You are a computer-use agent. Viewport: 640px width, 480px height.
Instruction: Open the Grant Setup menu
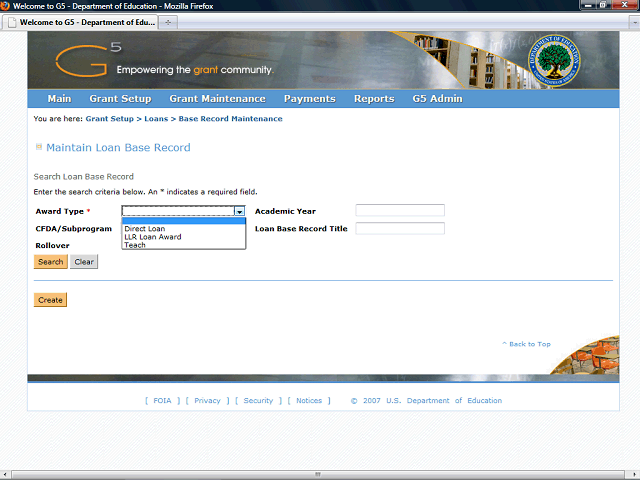[x=120, y=99]
